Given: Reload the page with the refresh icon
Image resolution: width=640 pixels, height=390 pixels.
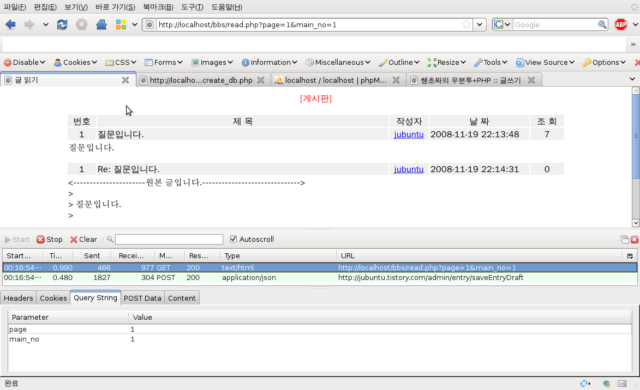Looking at the screenshot, I should pos(62,24).
